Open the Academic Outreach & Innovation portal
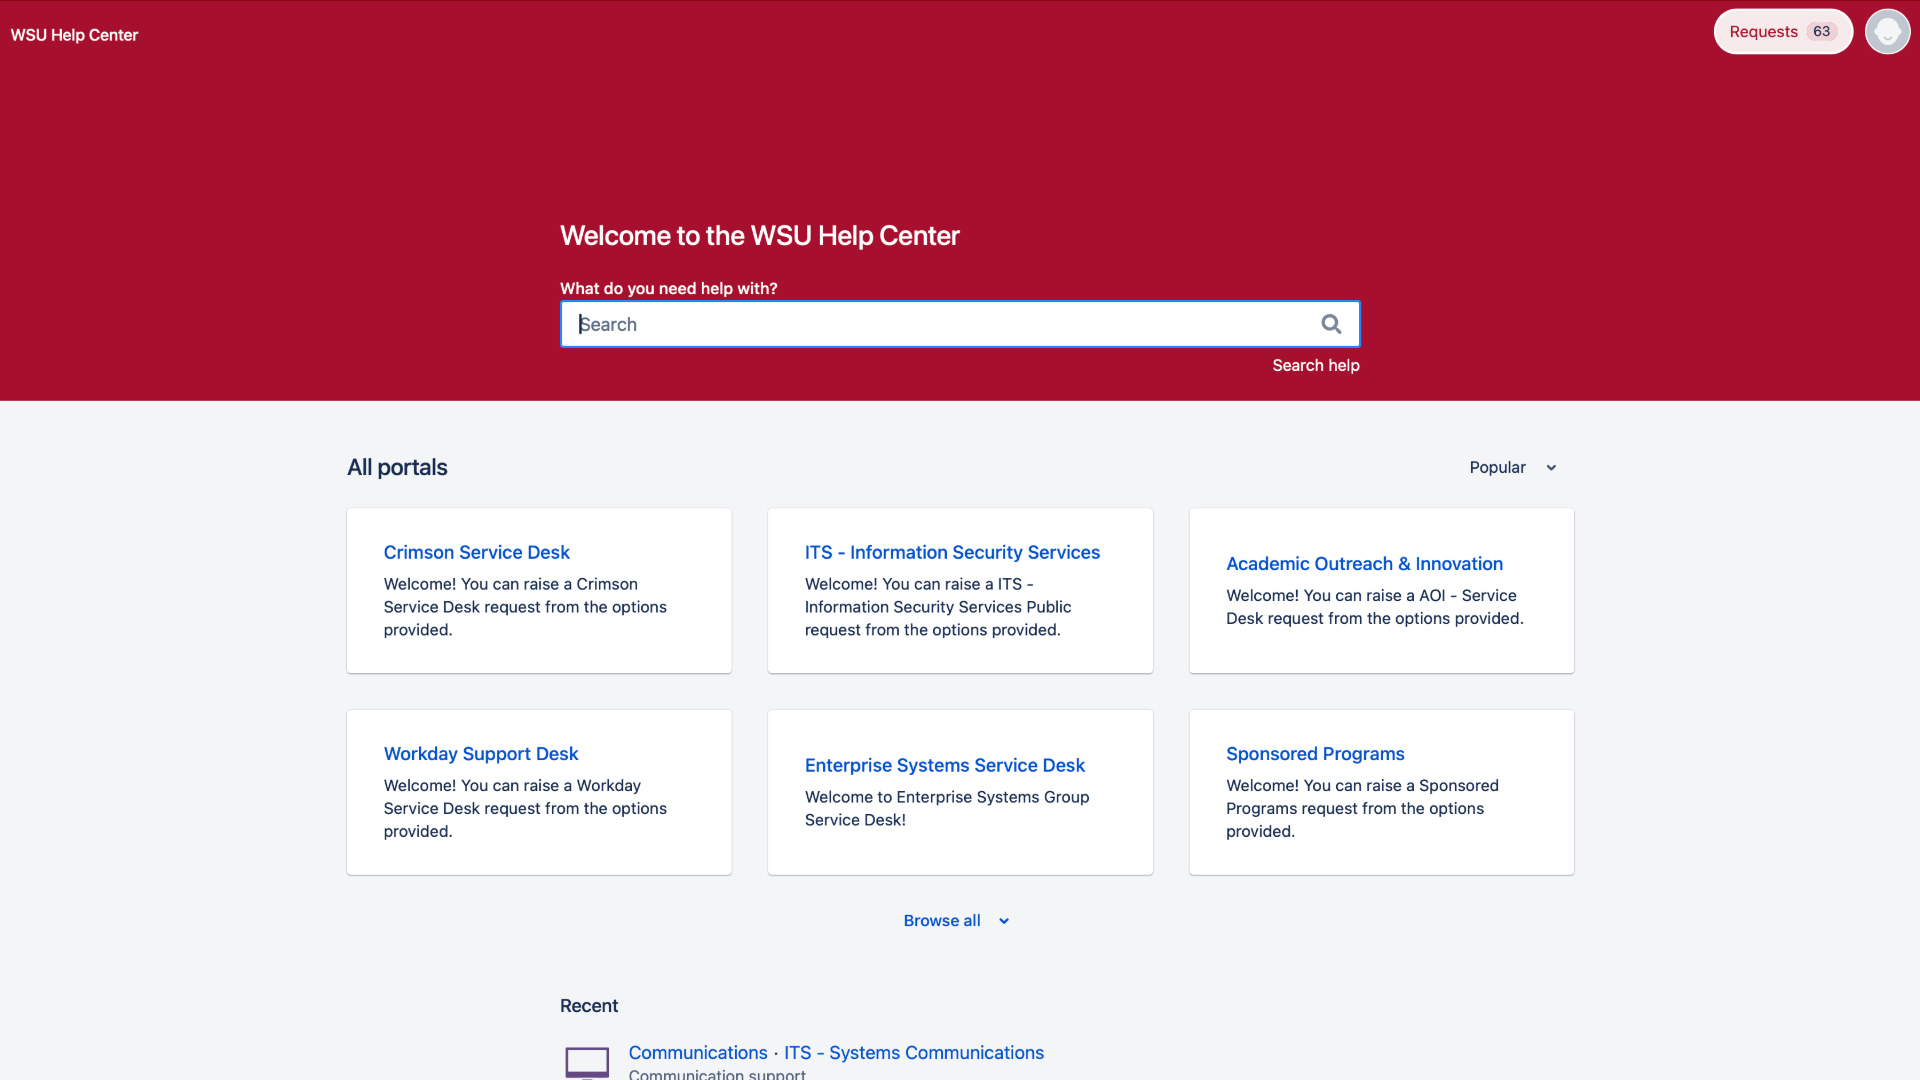 point(1364,563)
